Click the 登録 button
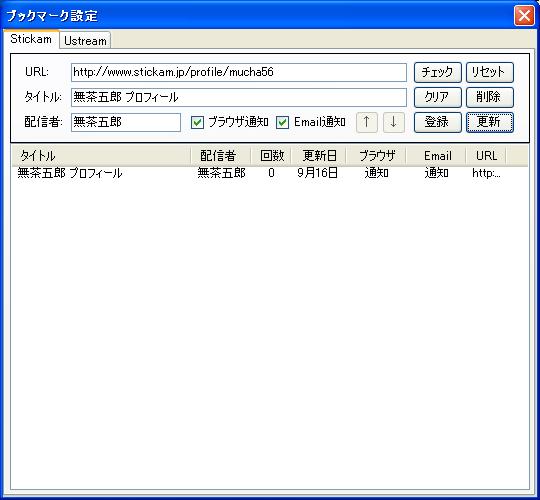 pos(437,122)
